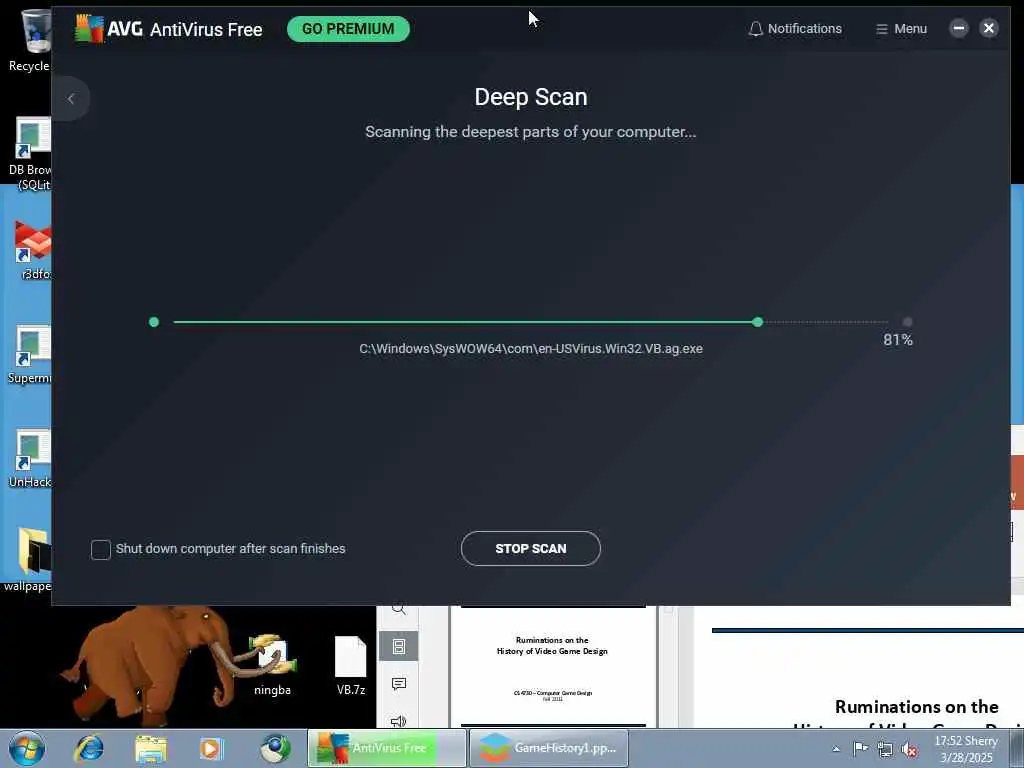
Task: Click the GO PREMIUM button
Action: point(348,29)
